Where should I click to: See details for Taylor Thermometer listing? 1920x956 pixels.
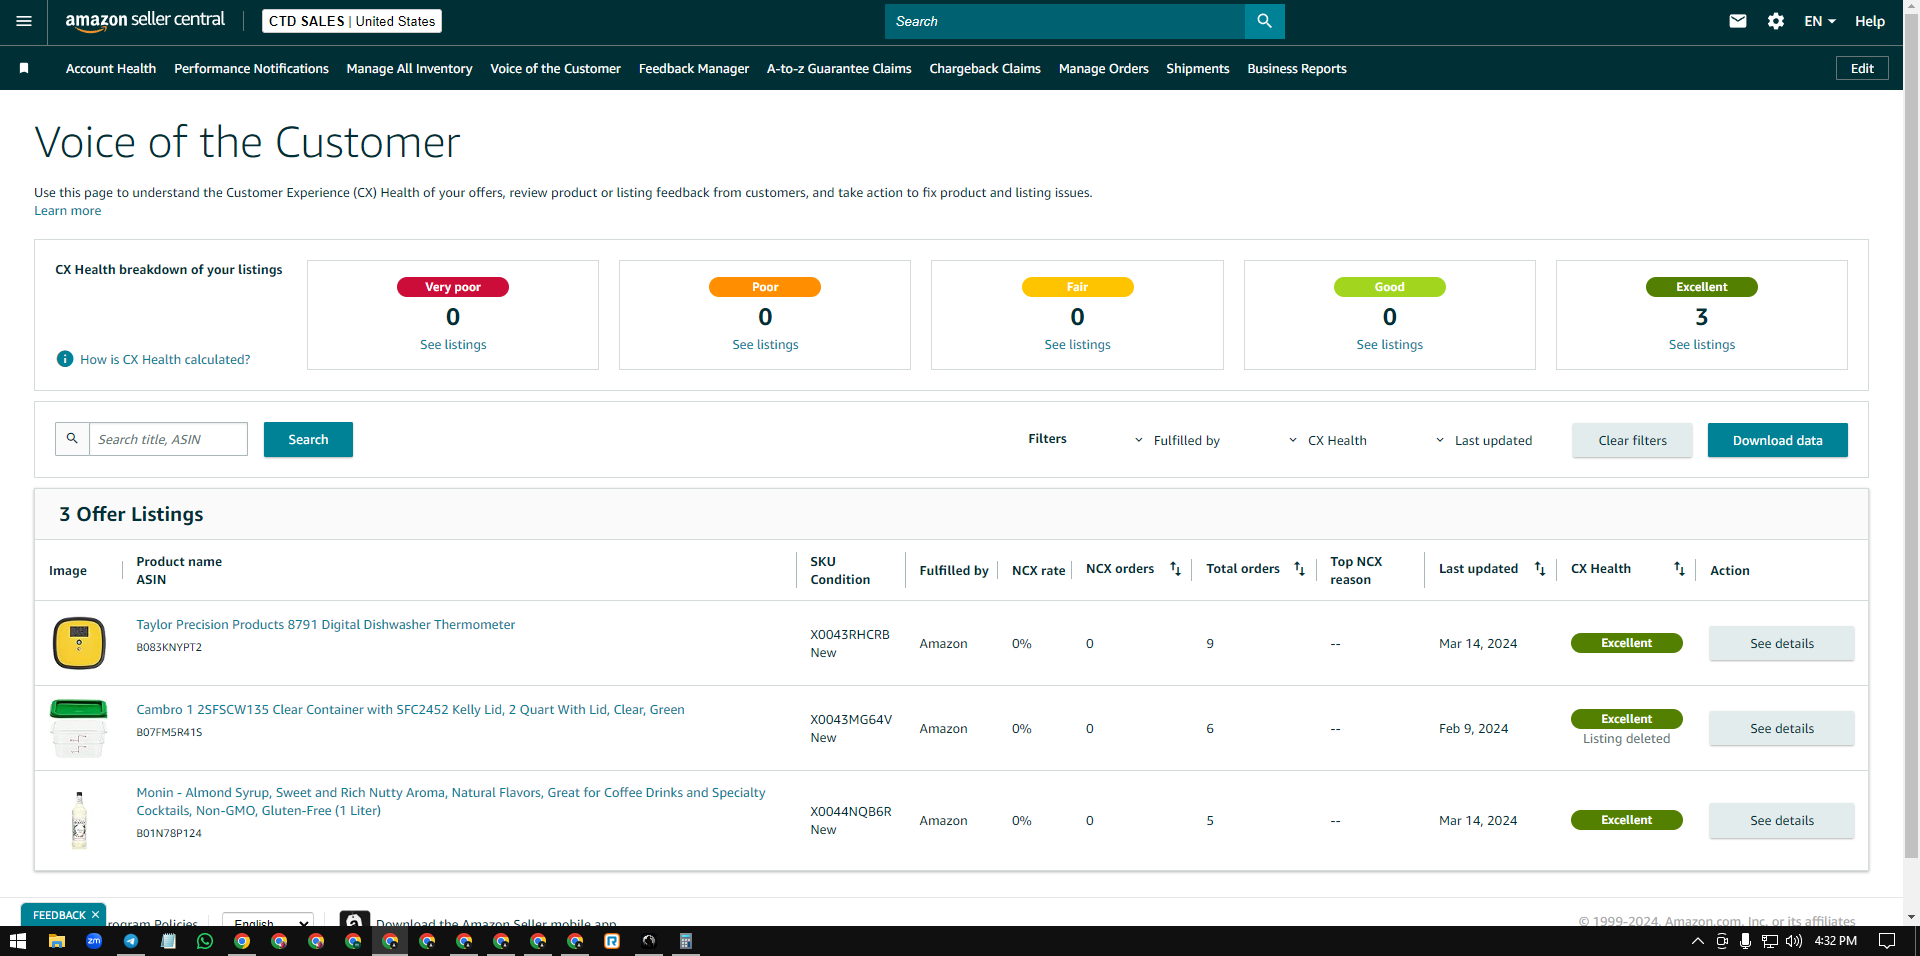pos(1781,643)
